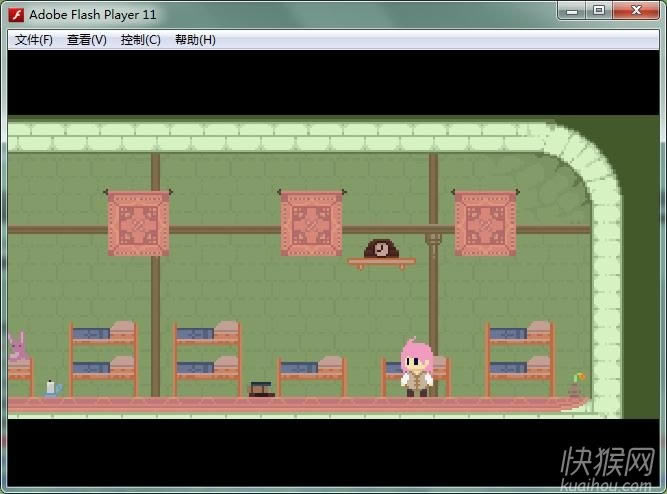
Task: Open the 查看(V) menu
Action: tap(86, 40)
